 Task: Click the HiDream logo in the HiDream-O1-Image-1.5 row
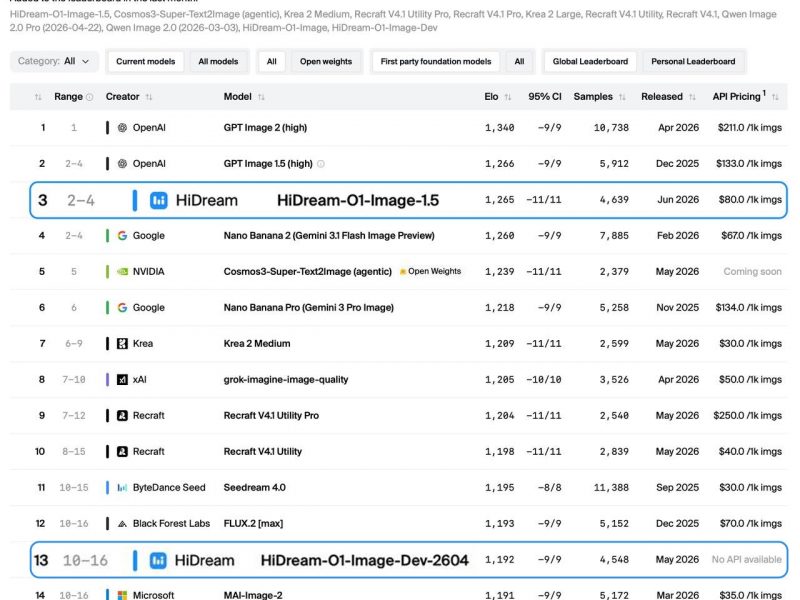coord(159,200)
